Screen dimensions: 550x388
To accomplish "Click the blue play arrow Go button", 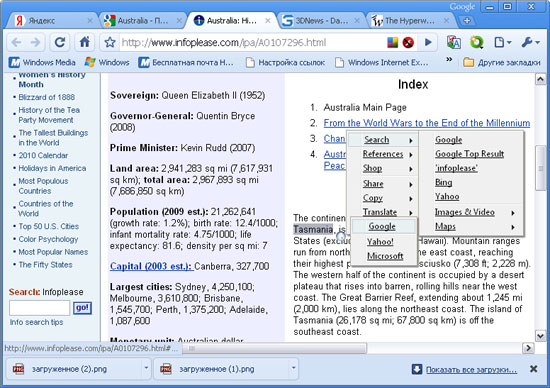I will point(428,42).
